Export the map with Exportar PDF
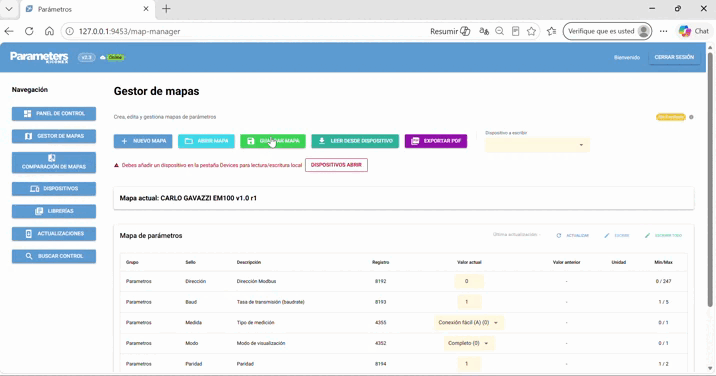This screenshot has height=376, width=716. (436, 141)
